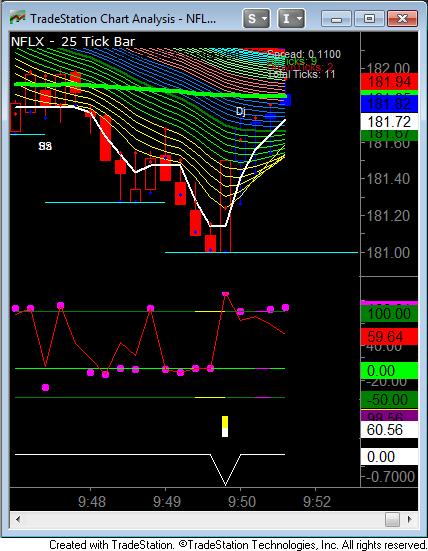Click the 'Total Ticks: 11' text

point(301,74)
